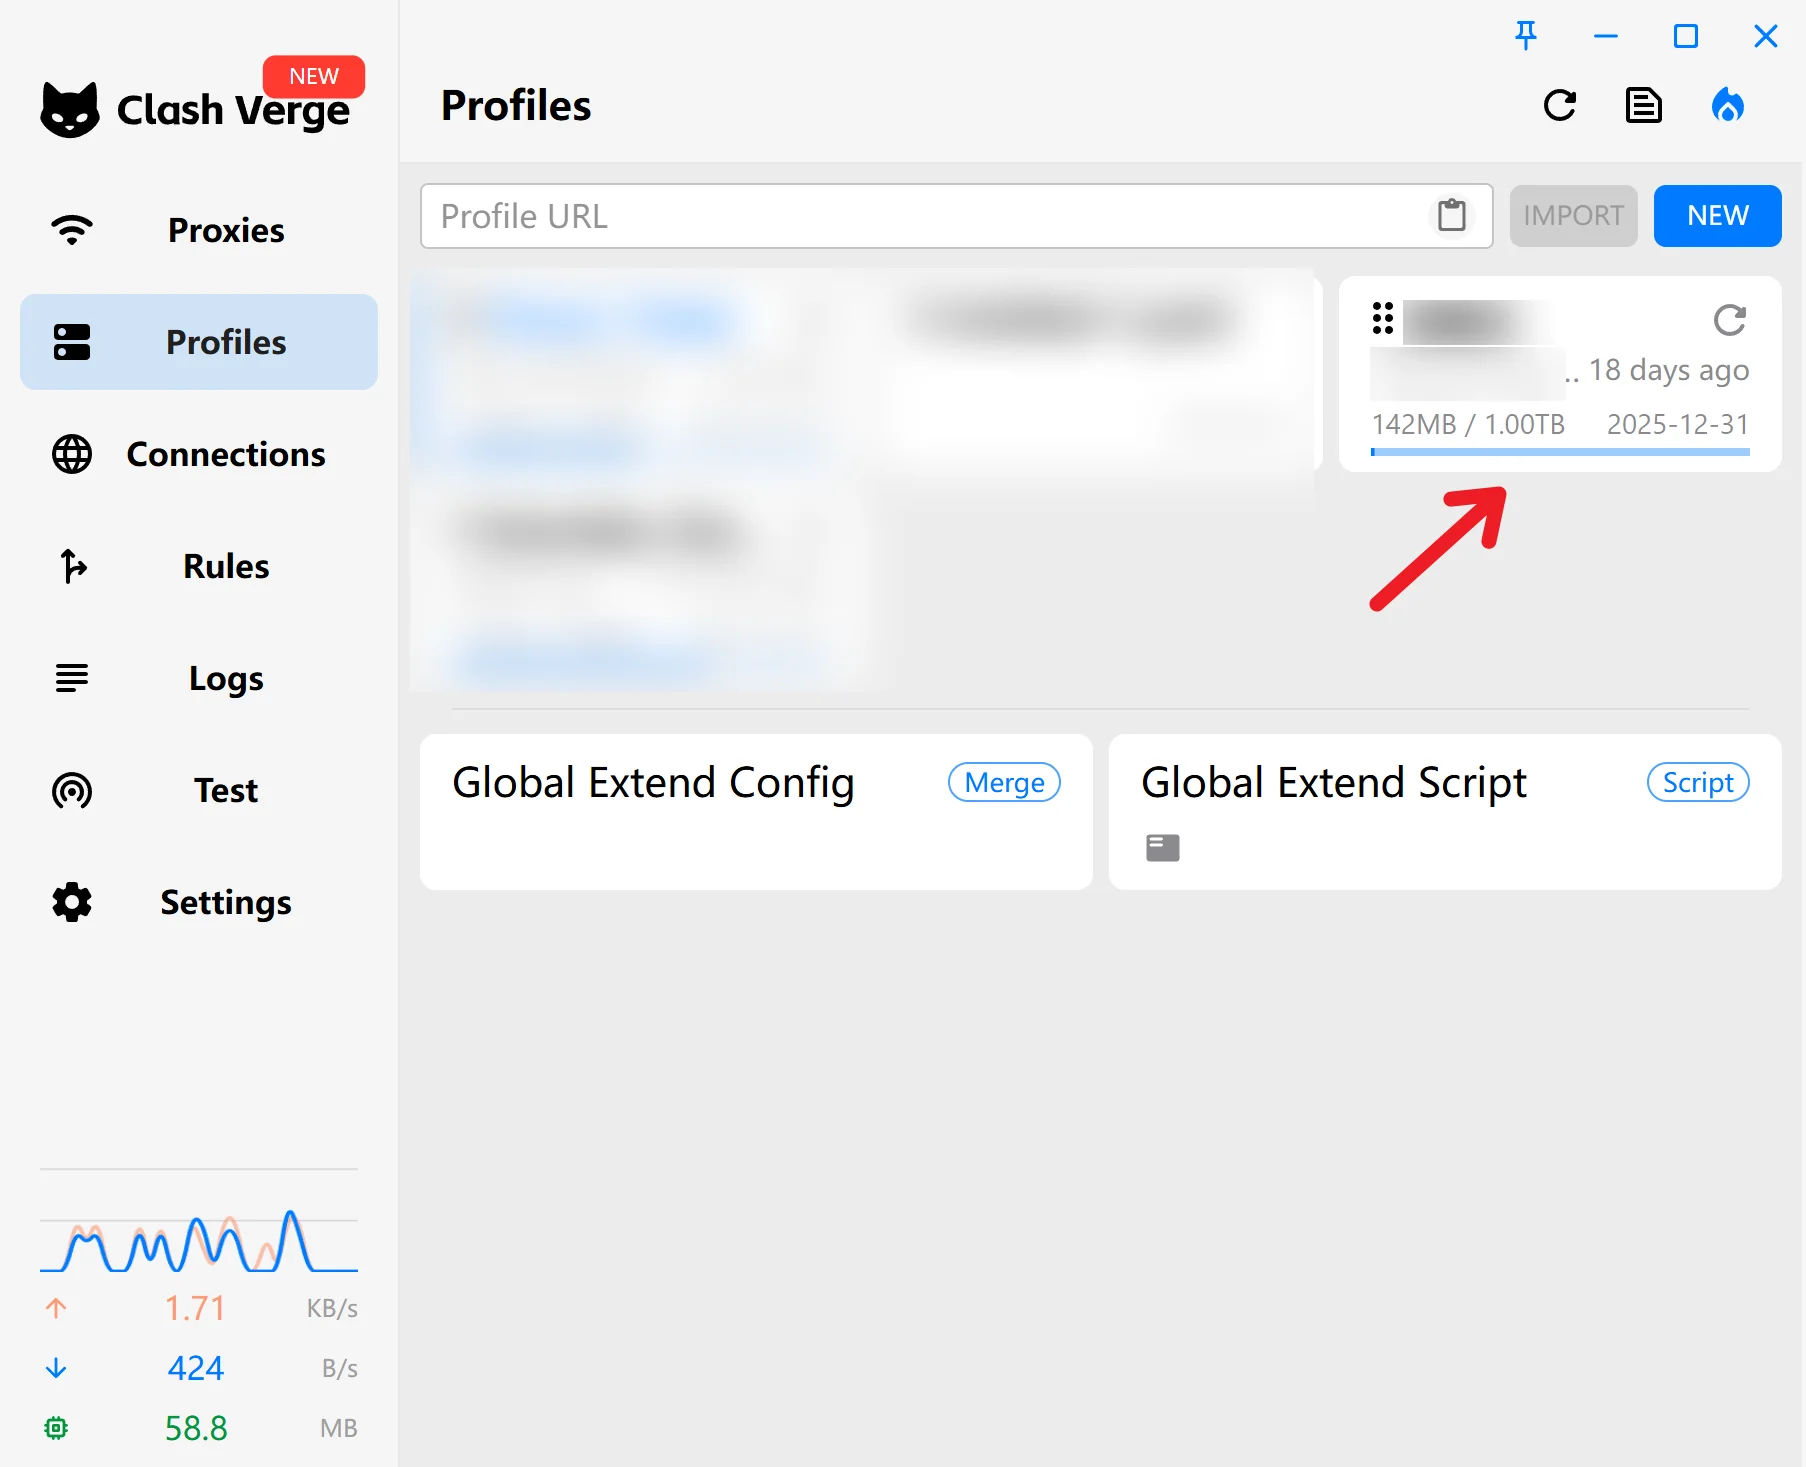Focus the Profile URL input field
The image size is (1806, 1467).
[x=957, y=216]
